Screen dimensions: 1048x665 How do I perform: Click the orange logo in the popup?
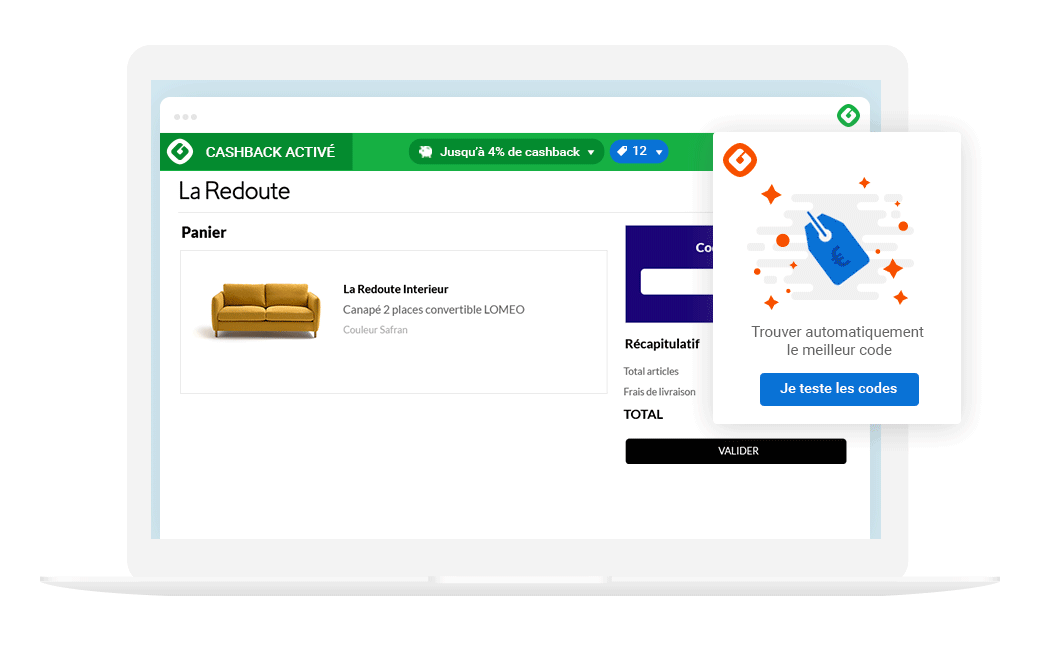pyautogui.click(x=740, y=160)
